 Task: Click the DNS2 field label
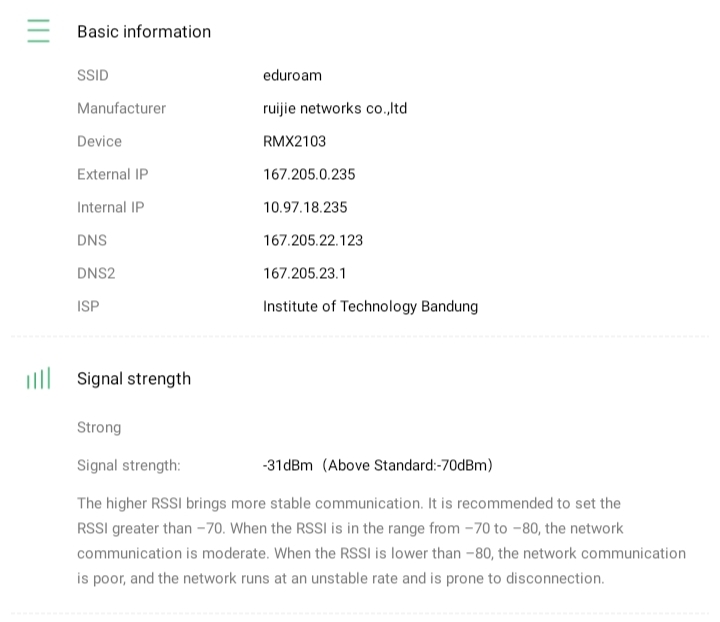tap(96, 274)
